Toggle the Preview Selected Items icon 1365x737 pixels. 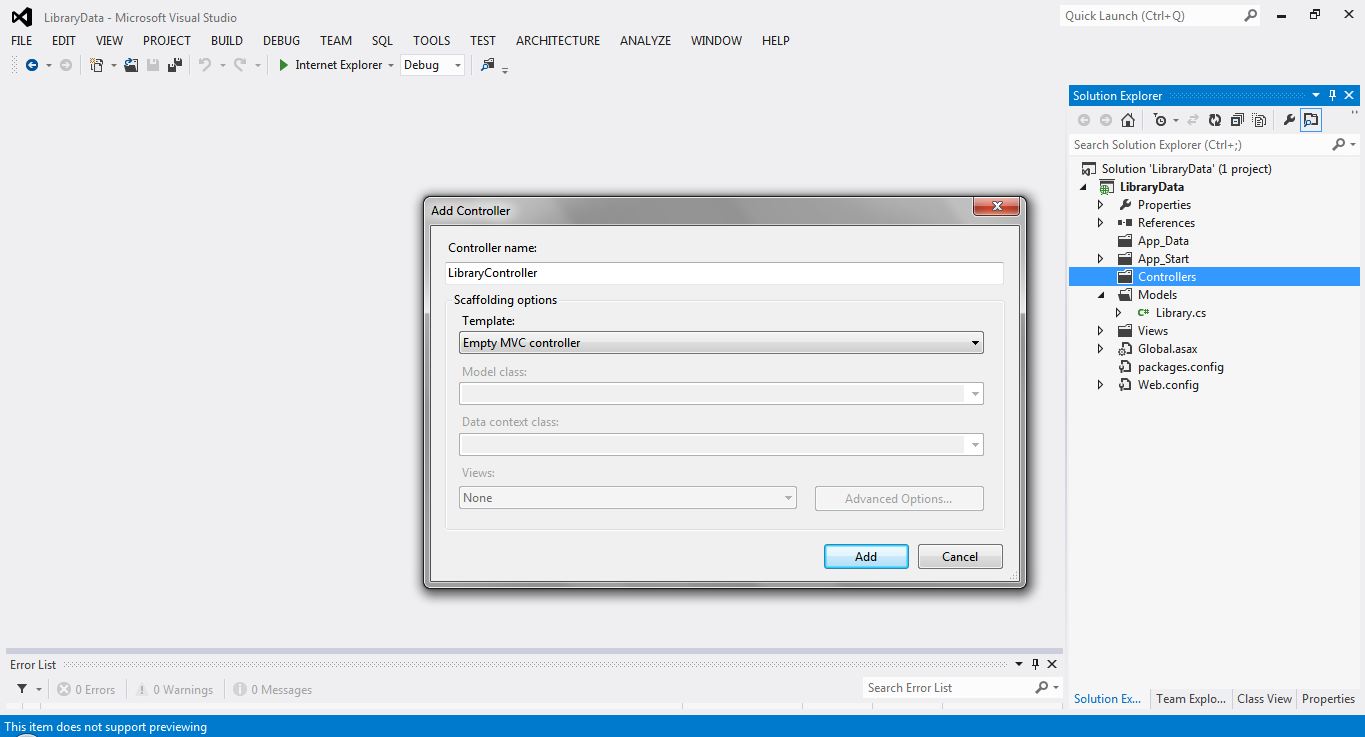click(x=1311, y=120)
